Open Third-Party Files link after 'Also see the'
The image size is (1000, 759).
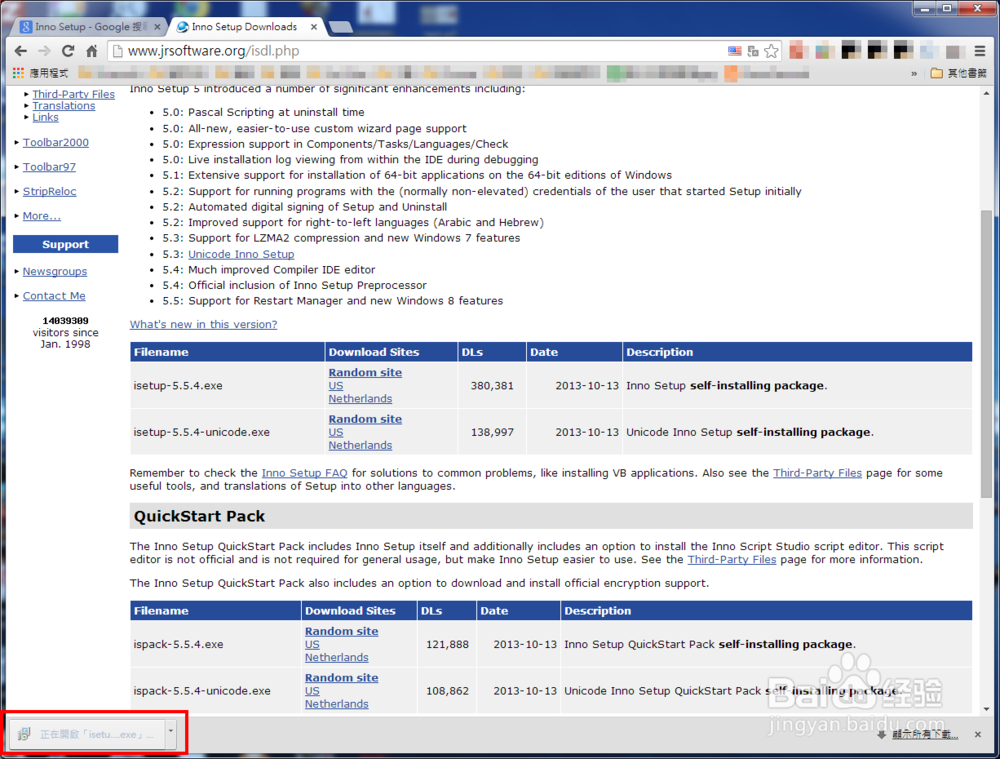[817, 473]
